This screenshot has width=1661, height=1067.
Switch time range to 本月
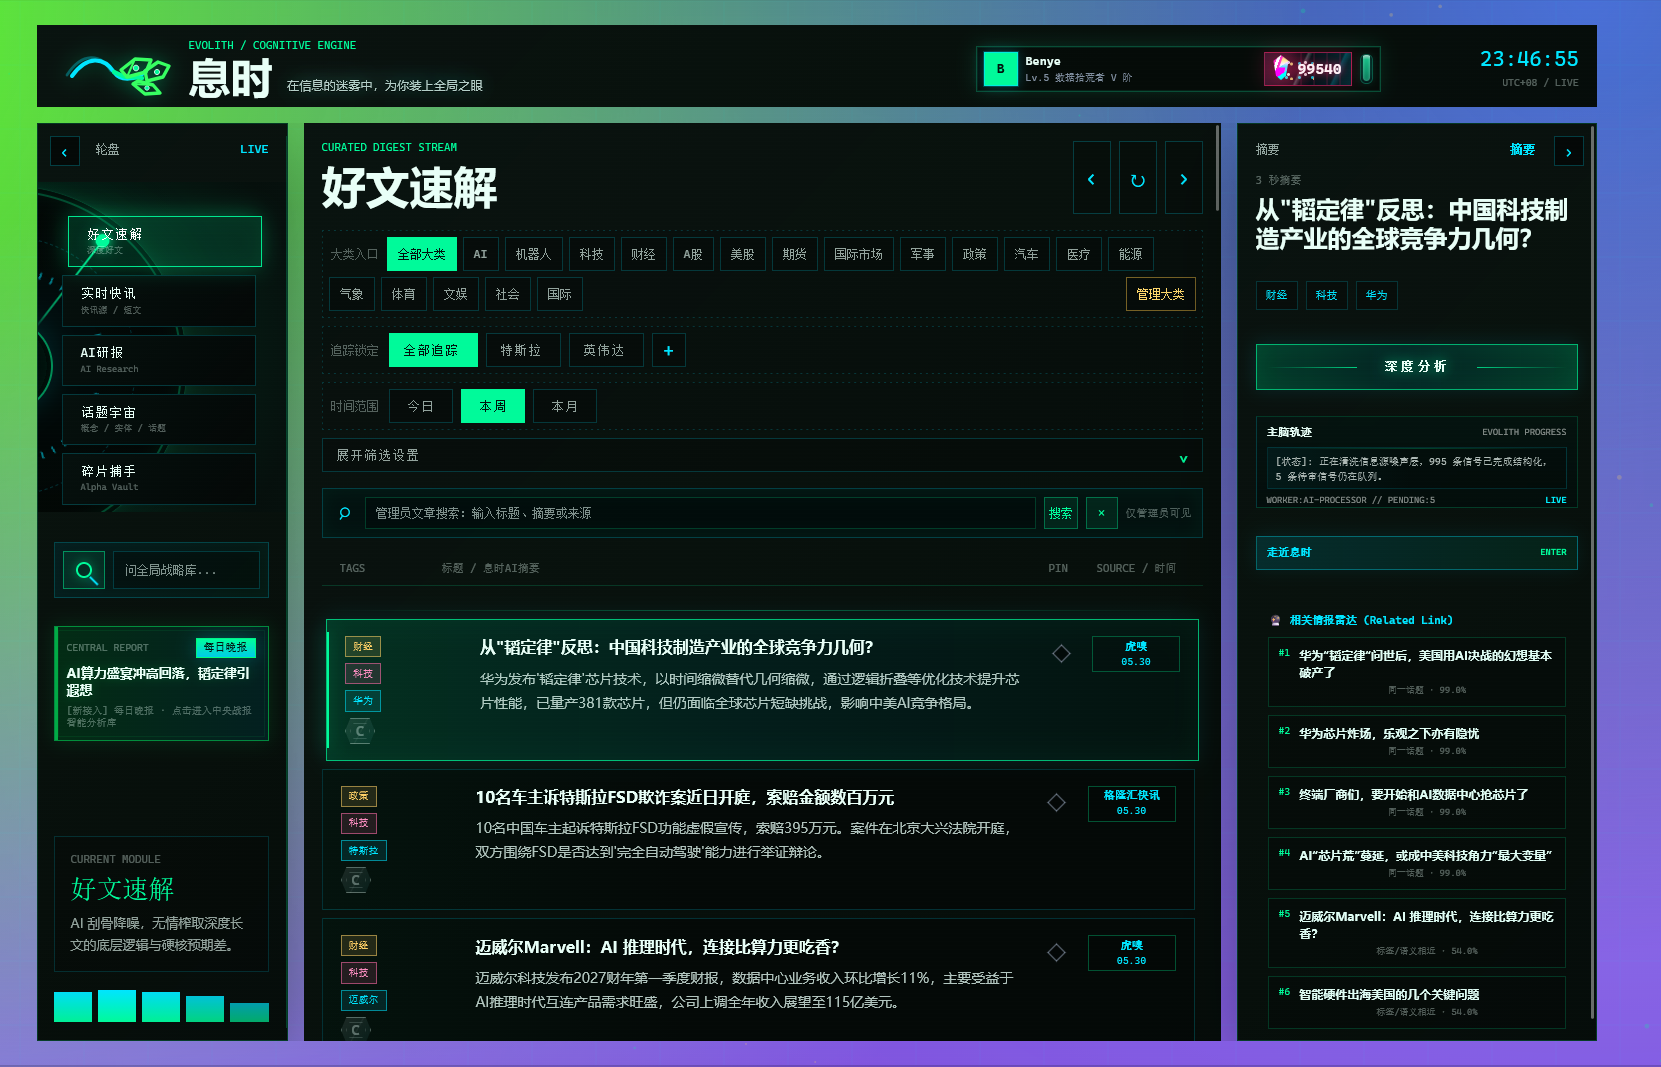[x=565, y=406]
